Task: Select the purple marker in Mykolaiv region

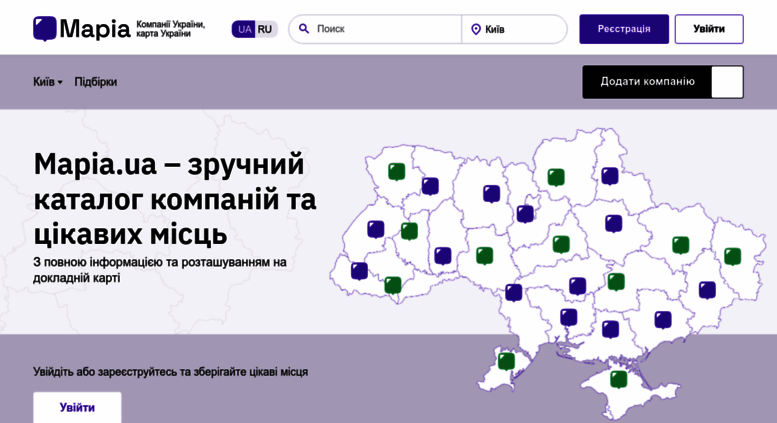Action: click(568, 317)
